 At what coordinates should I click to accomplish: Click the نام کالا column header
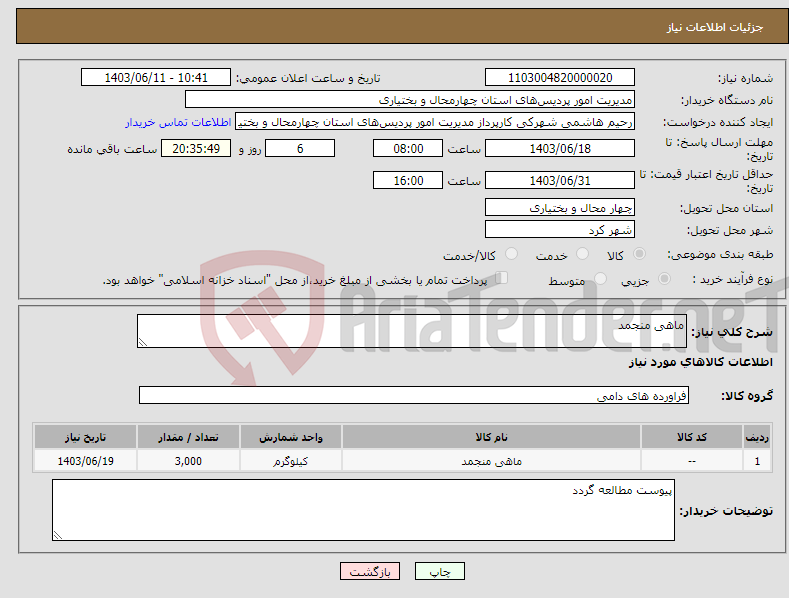click(x=492, y=437)
